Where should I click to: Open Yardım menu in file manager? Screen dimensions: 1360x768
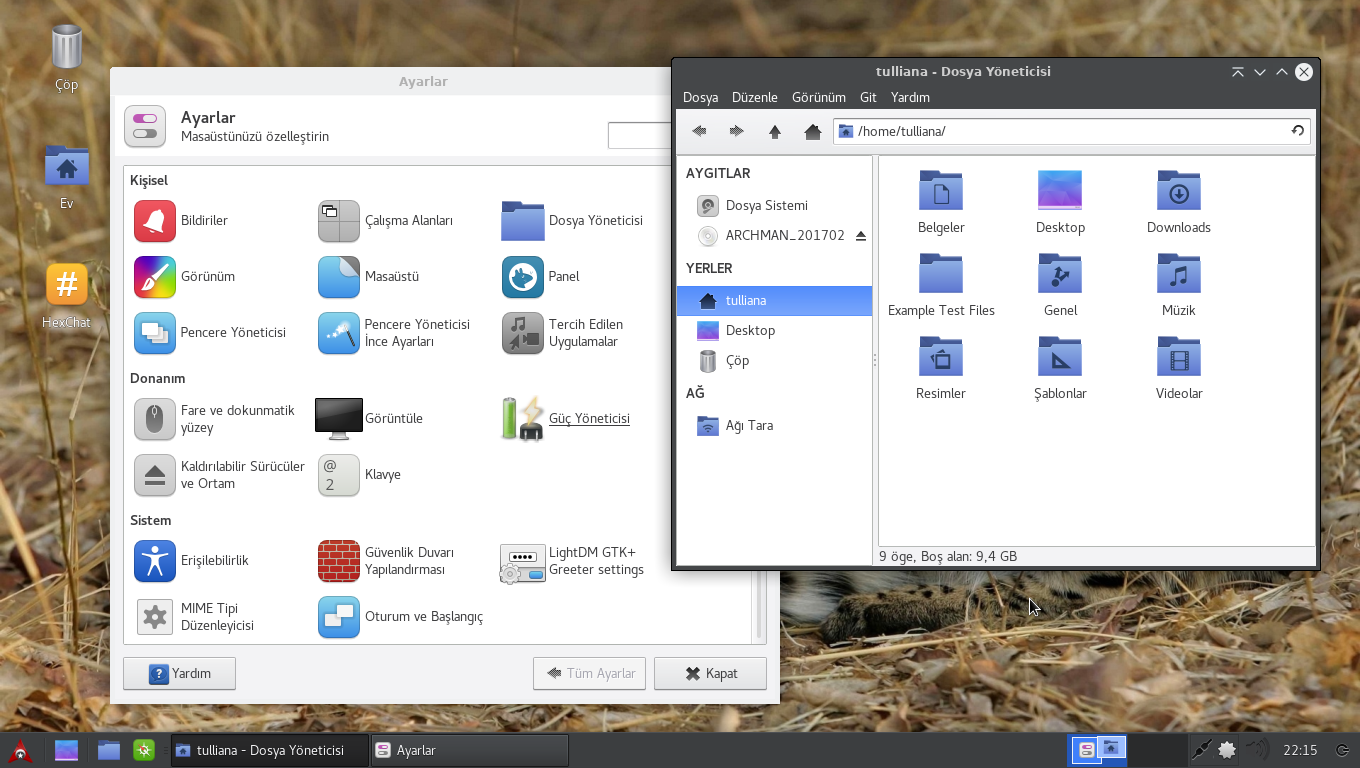pyautogui.click(x=910, y=97)
